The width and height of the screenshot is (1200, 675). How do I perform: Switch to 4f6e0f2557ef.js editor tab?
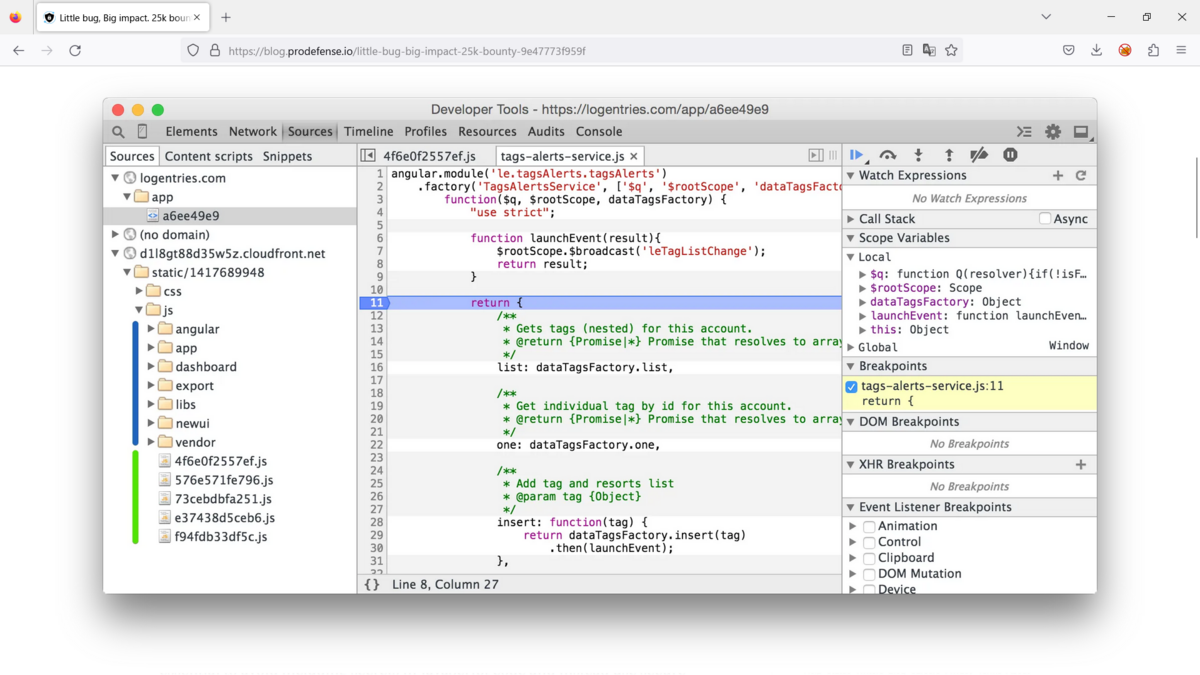tap(429, 156)
